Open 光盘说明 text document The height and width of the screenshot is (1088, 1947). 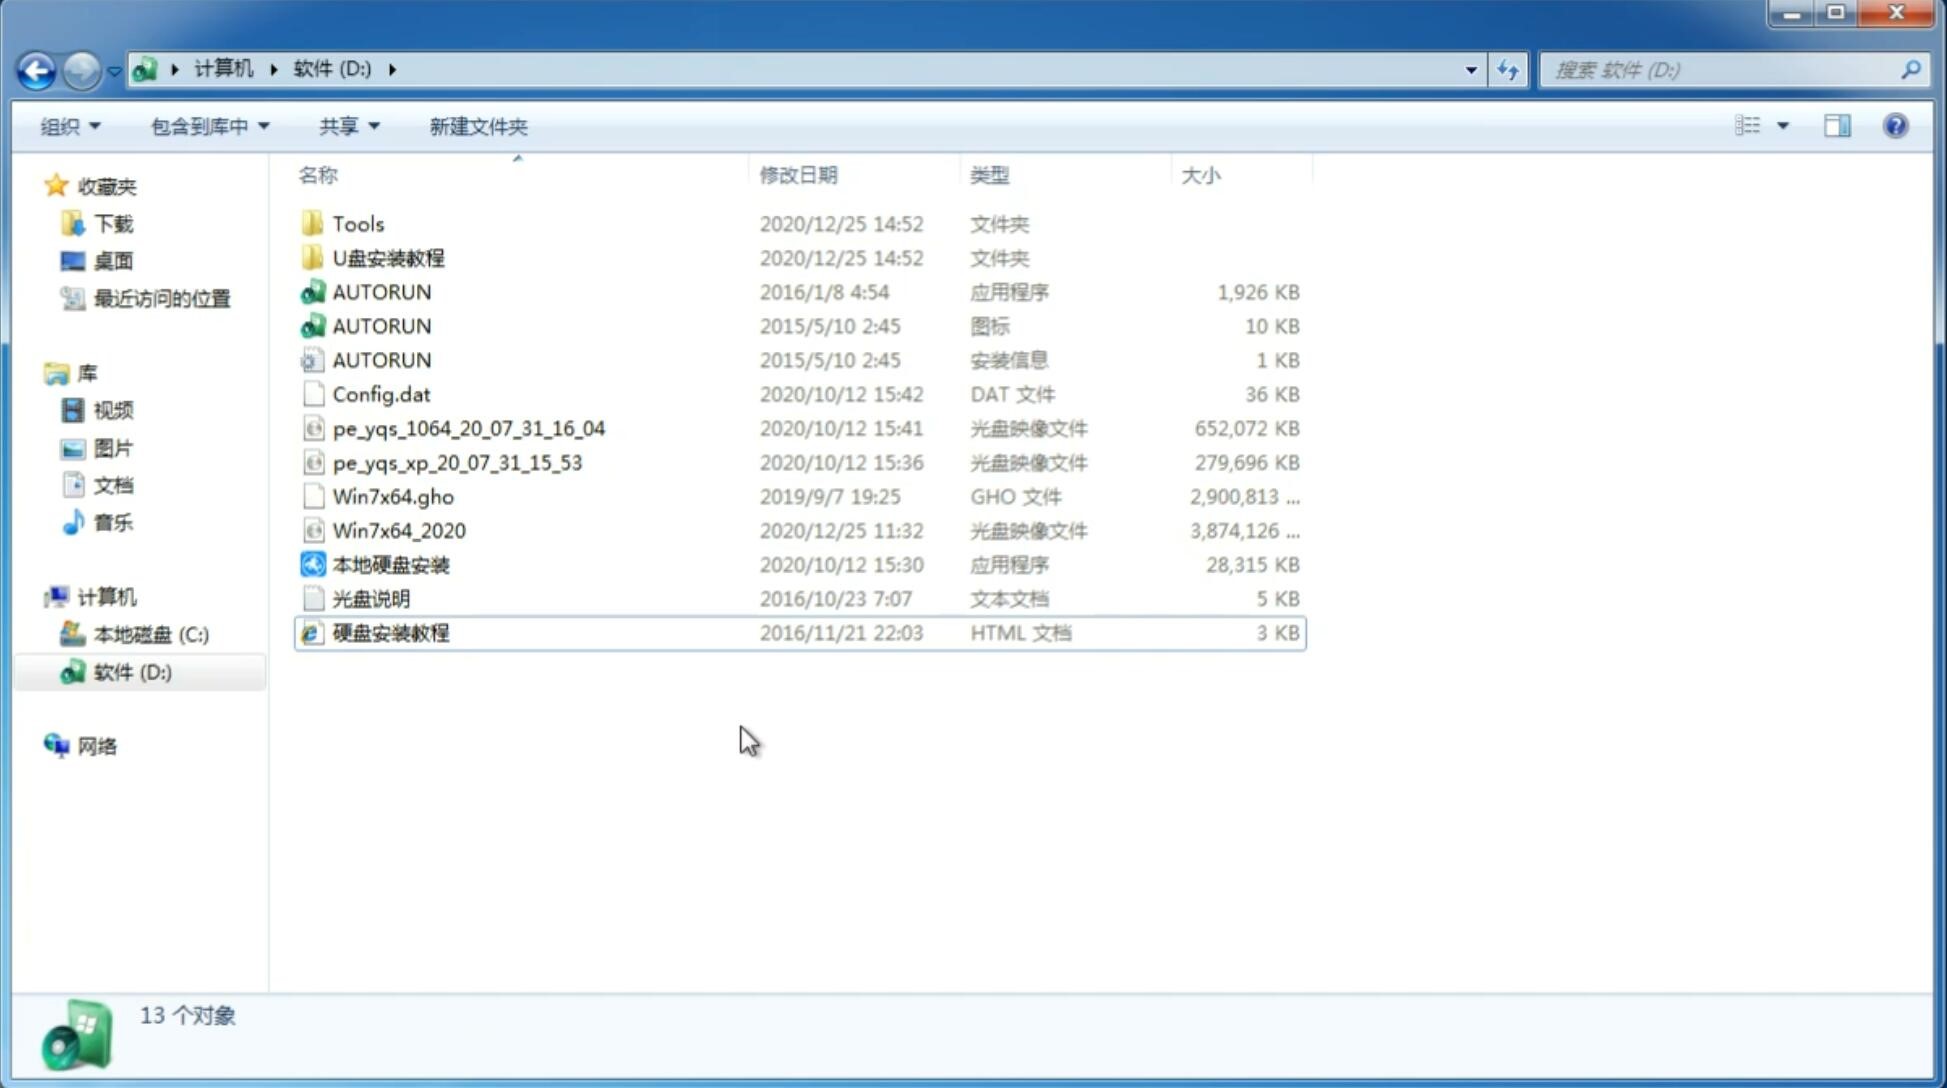[372, 597]
